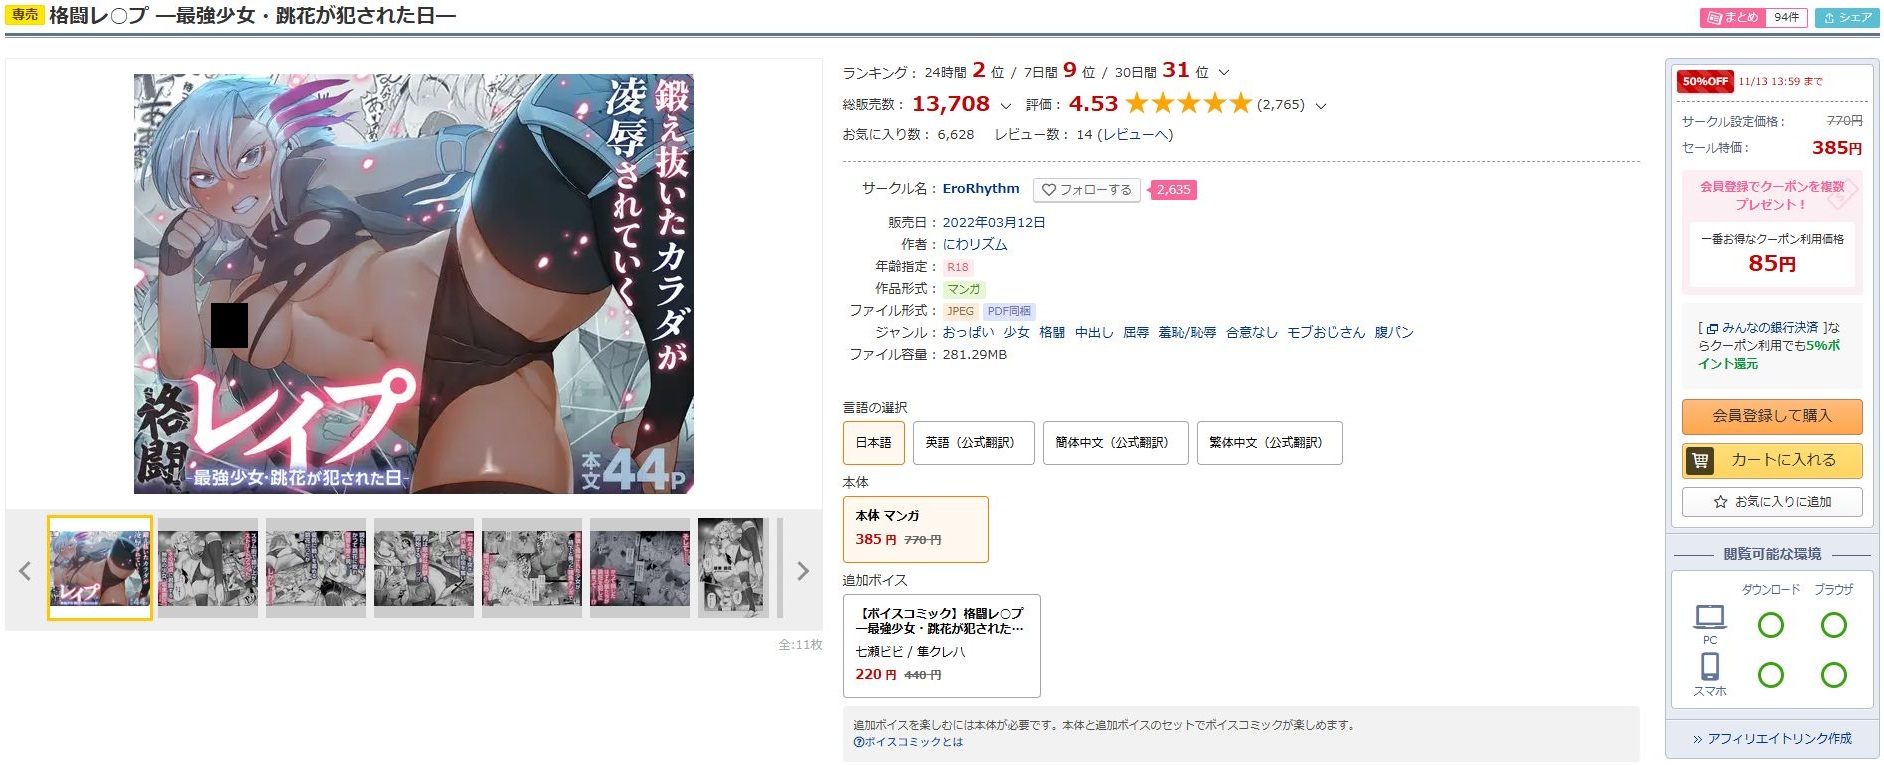Add item via カートに入れる cart button
The image size is (1884, 765).
(x=1772, y=460)
